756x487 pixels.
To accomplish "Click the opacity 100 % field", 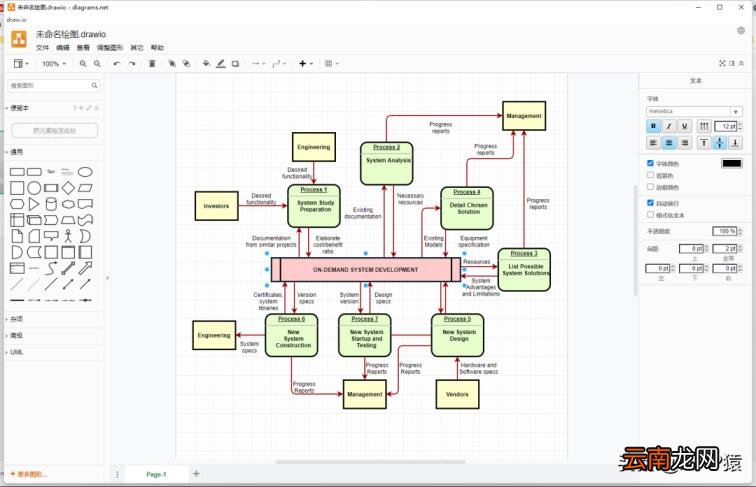I will point(725,231).
